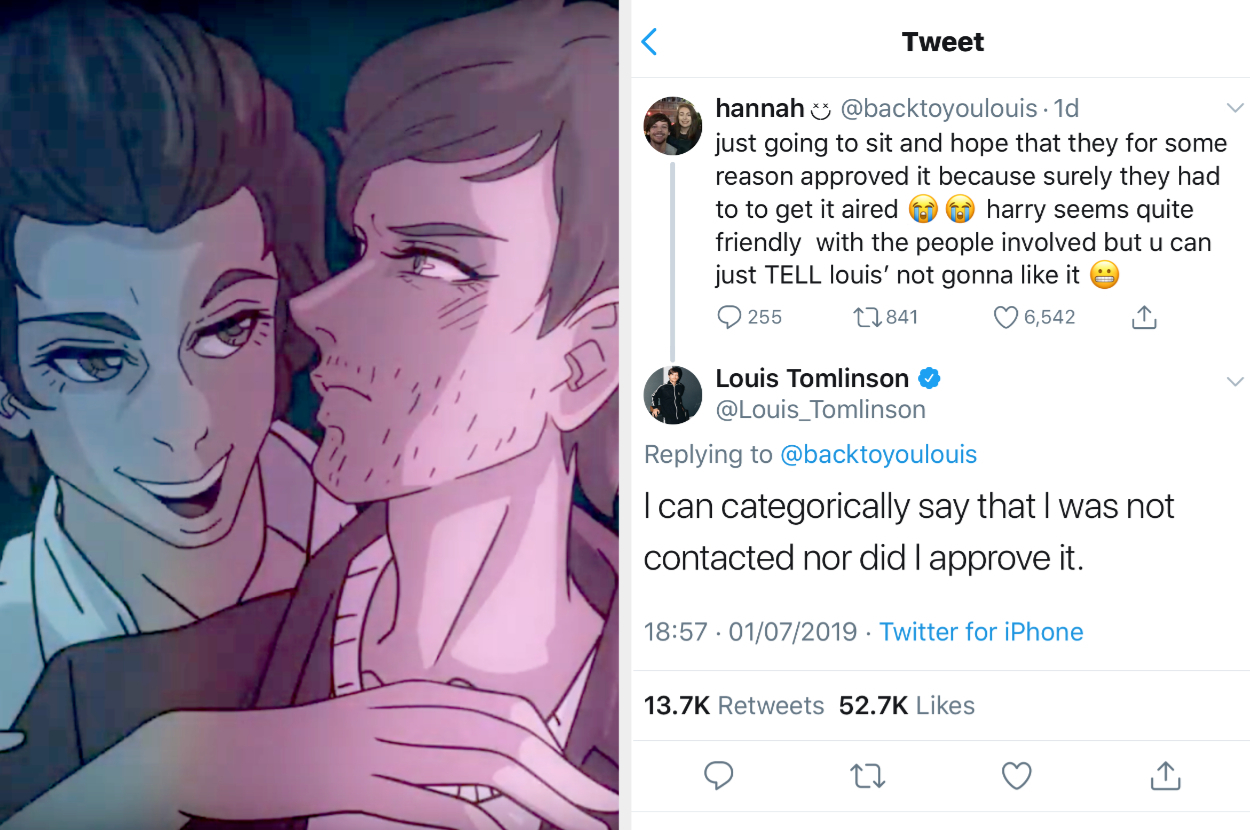Share hannah's tweet using upload icon
1250x830 pixels.
[1144, 317]
